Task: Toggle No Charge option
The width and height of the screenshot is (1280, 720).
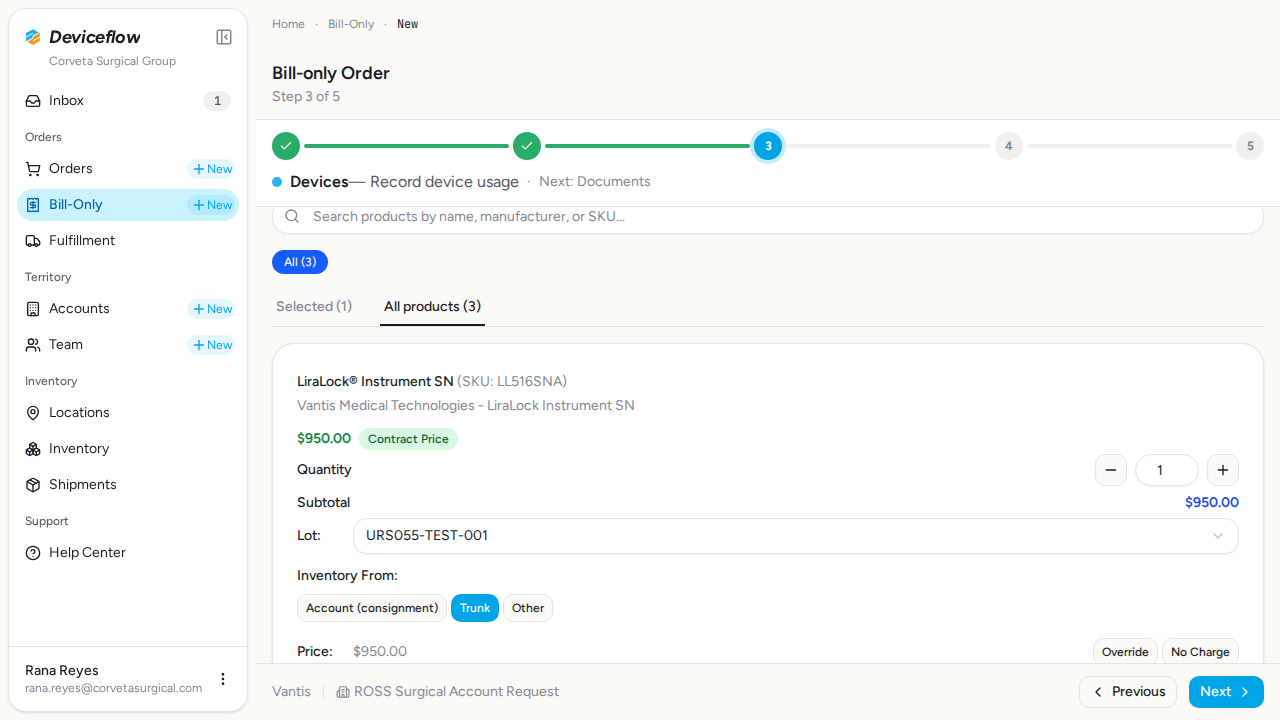Action: 1200,652
